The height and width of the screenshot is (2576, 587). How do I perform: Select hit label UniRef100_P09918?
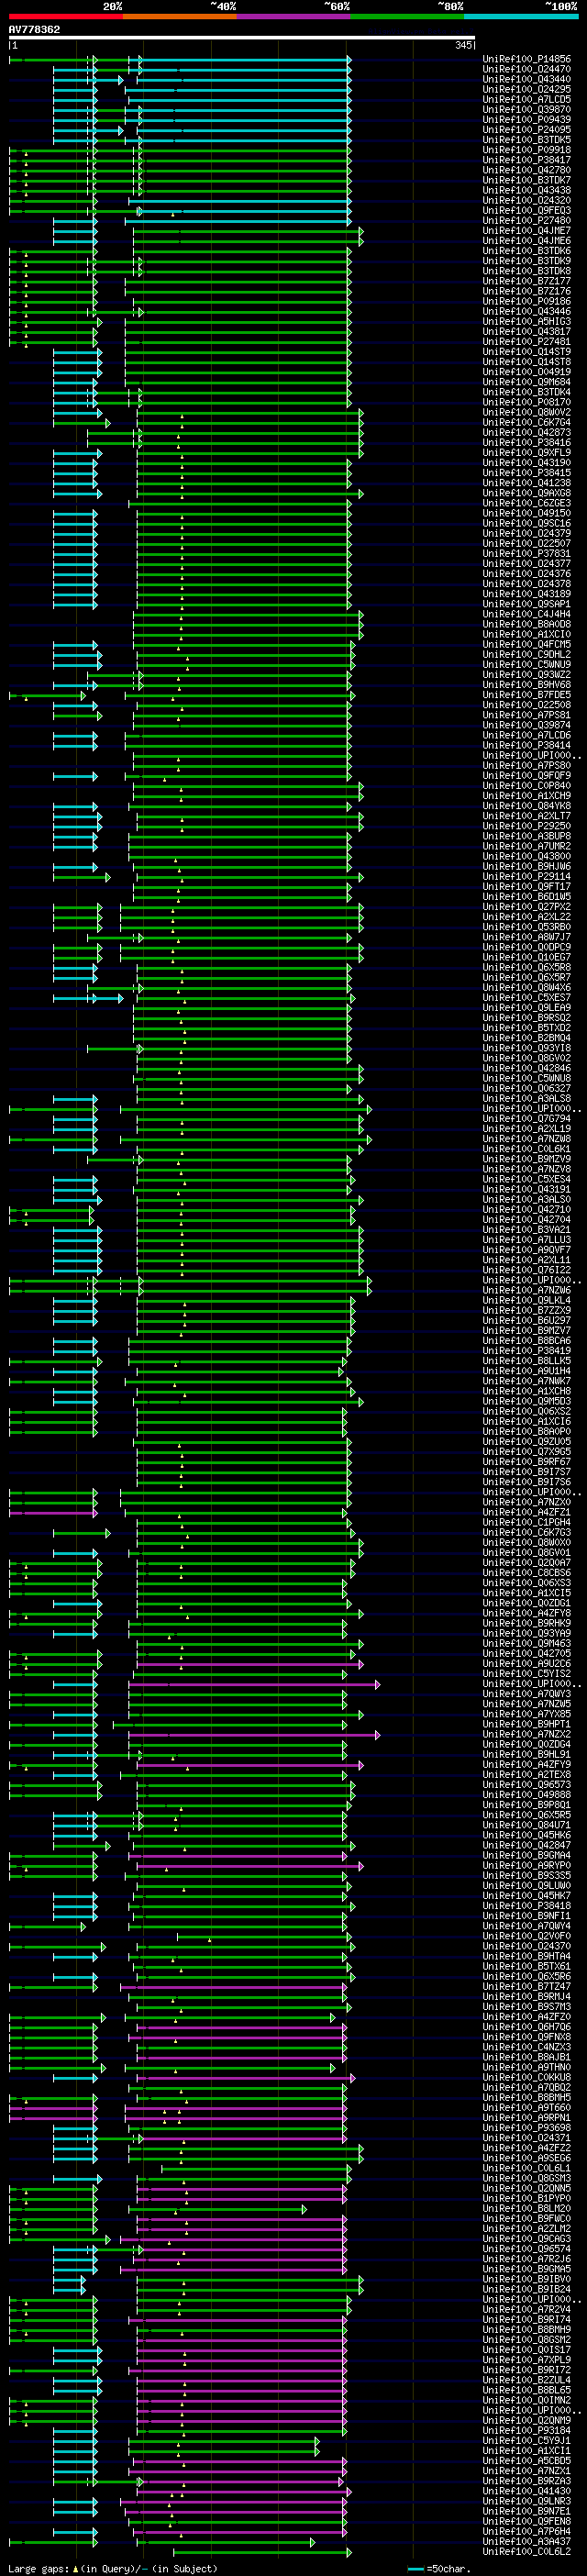(x=527, y=150)
